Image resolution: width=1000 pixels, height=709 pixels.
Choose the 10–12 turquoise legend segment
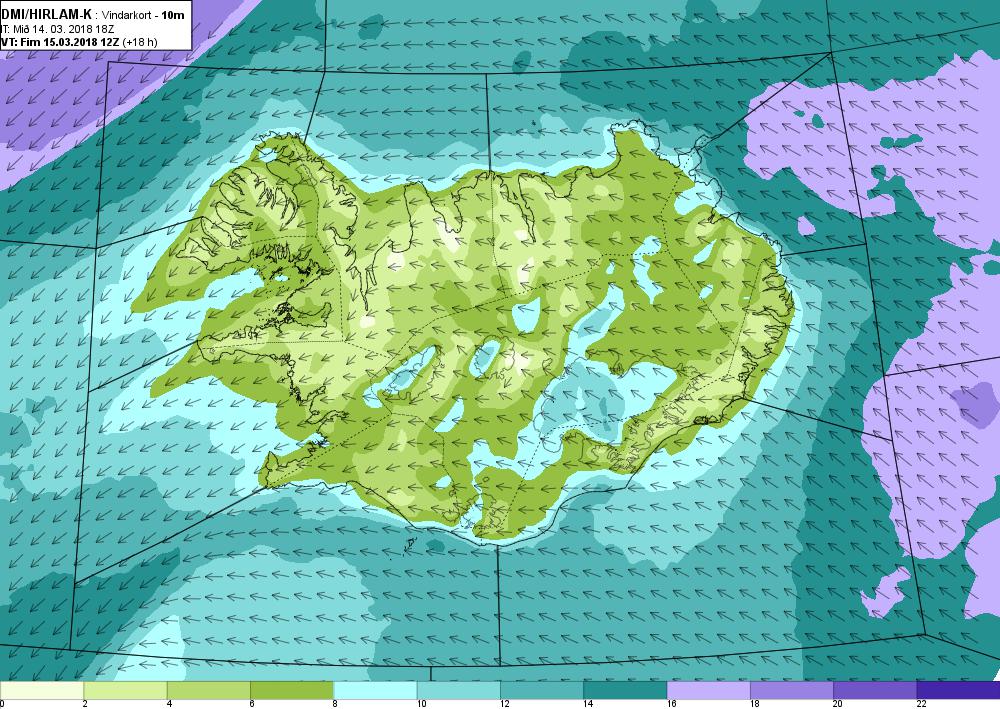(x=459, y=690)
